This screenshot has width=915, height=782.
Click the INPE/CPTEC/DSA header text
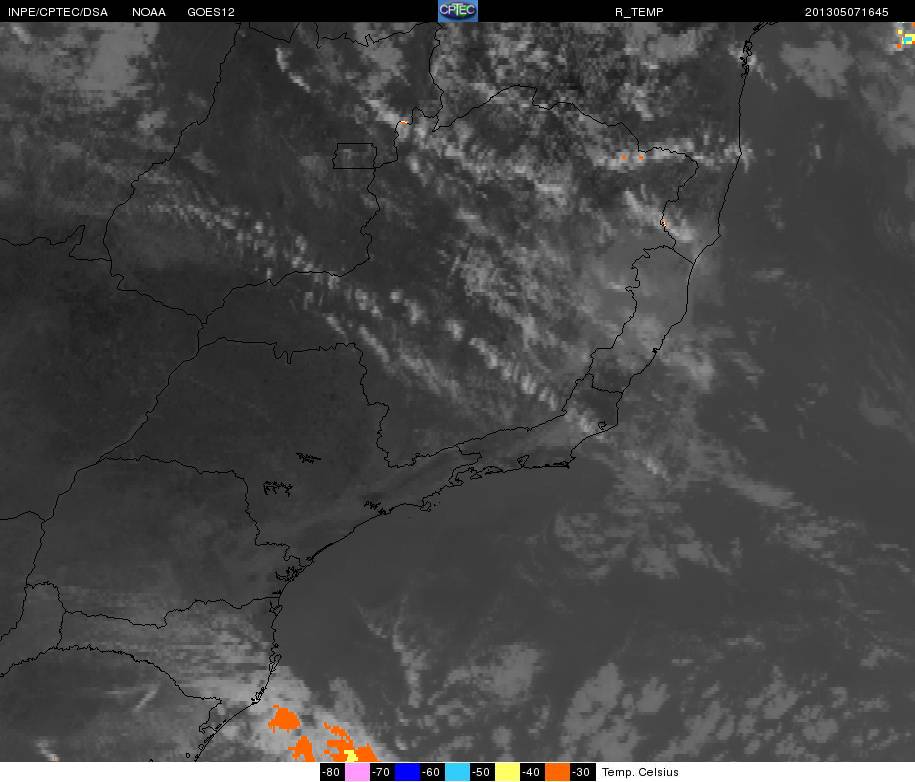pos(58,12)
